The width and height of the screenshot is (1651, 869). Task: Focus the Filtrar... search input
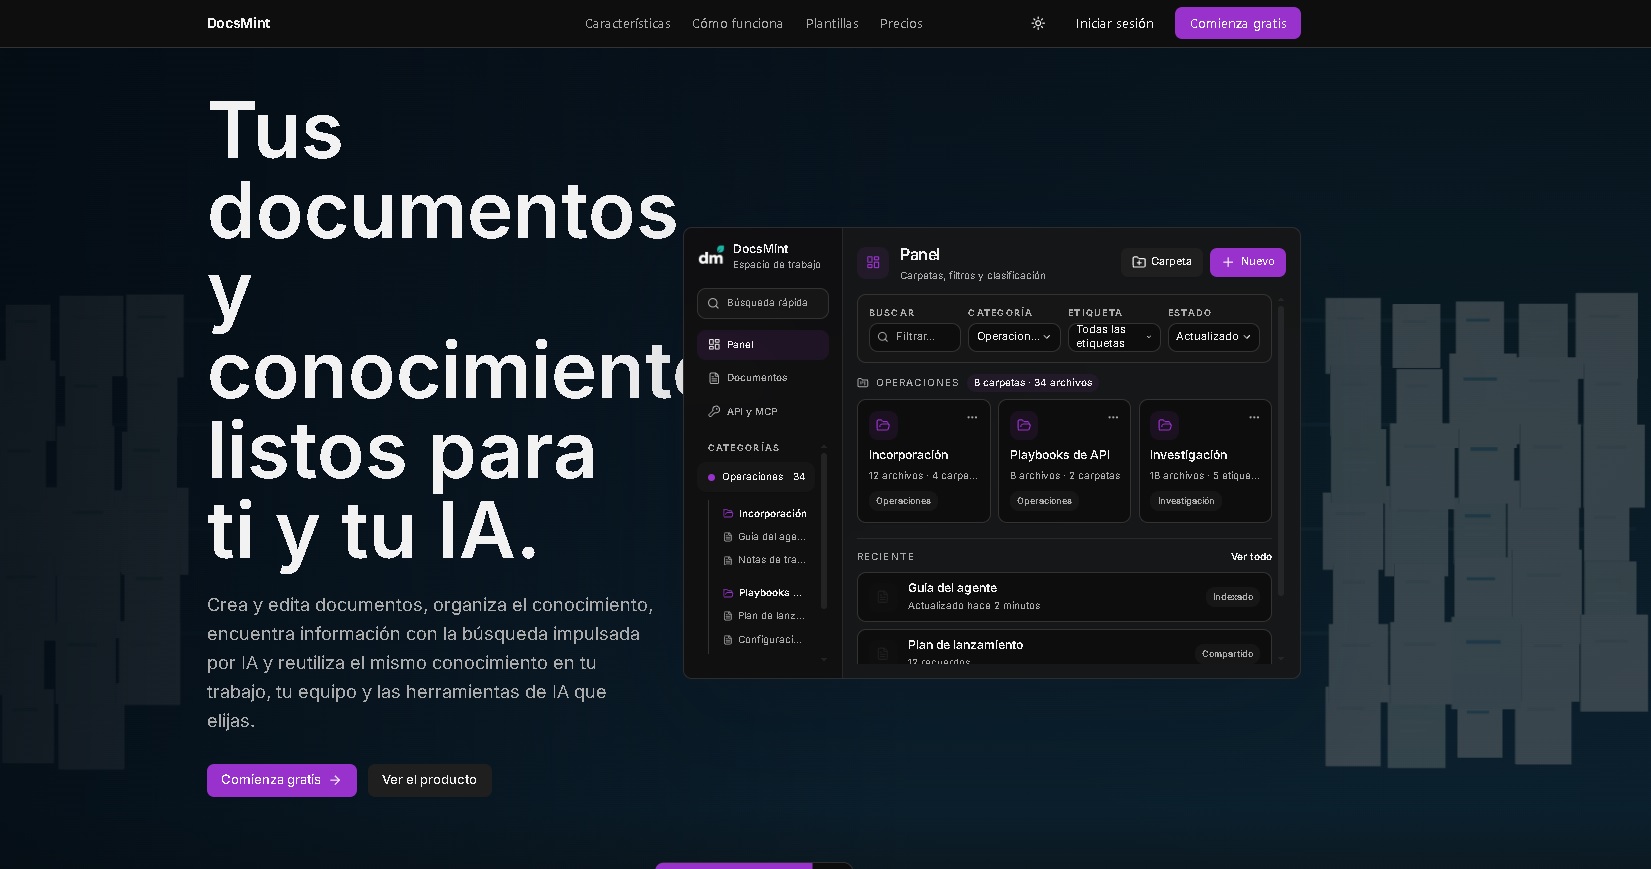pyautogui.click(x=915, y=337)
